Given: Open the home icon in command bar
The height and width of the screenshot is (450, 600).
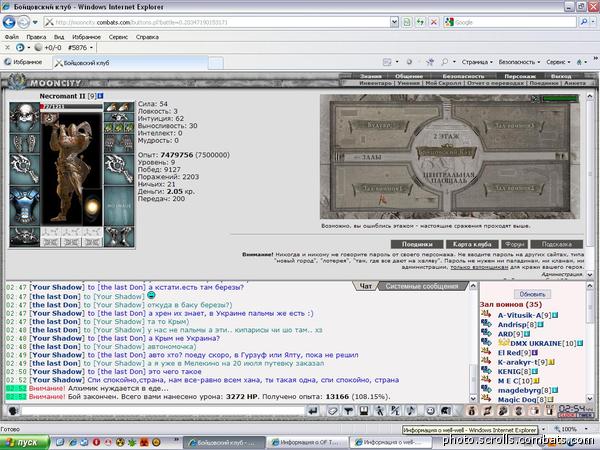Looking at the screenshot, I should [x=579, y=62].
